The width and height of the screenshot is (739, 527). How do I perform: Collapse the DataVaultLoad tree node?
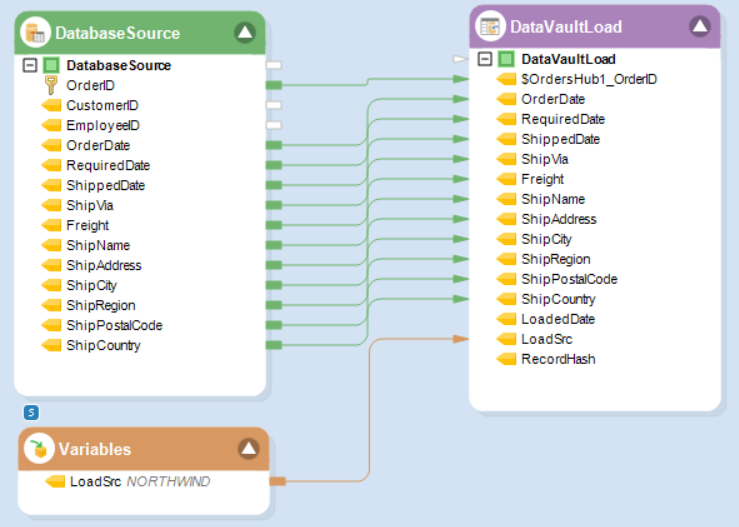484,59
